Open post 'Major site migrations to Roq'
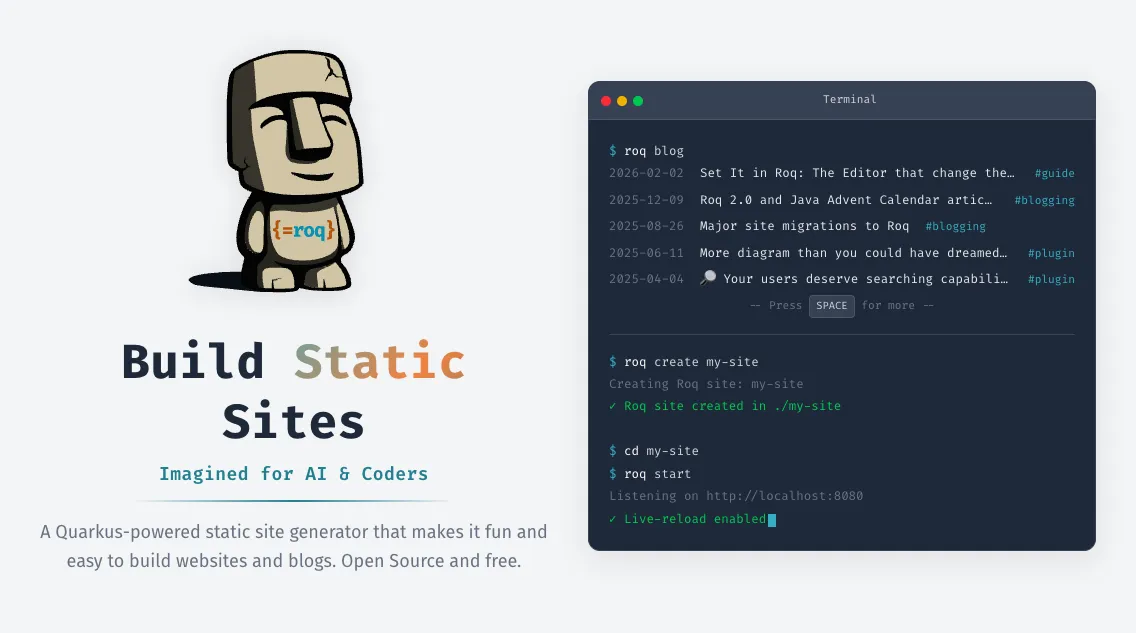 [x=804, y=226]
